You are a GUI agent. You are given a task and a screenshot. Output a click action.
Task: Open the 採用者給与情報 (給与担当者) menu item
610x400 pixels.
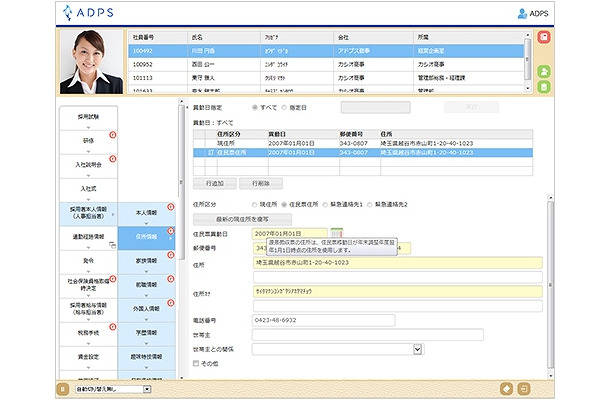pos(88,310)
